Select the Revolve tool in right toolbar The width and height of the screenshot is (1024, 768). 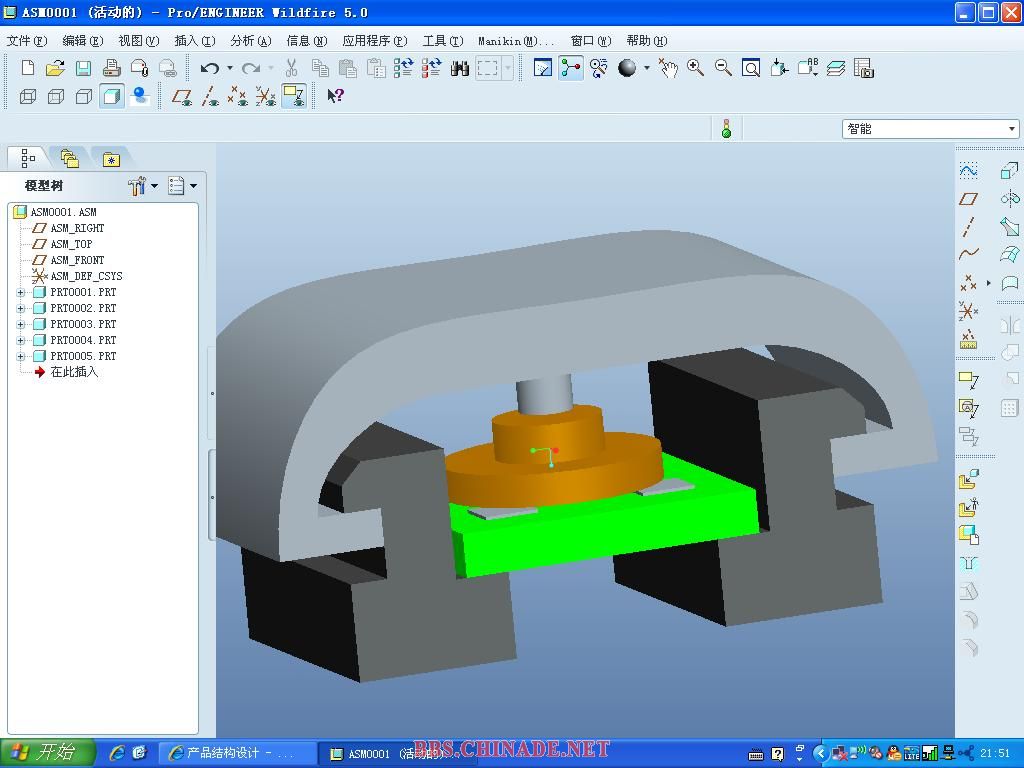1010,199
